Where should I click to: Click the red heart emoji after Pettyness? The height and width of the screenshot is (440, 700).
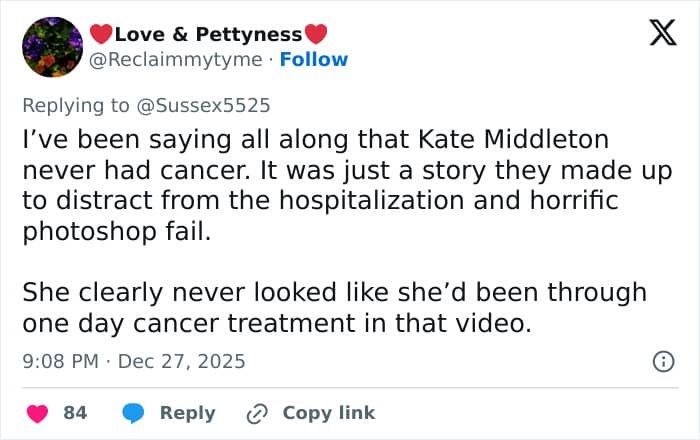tap(316, 34)
